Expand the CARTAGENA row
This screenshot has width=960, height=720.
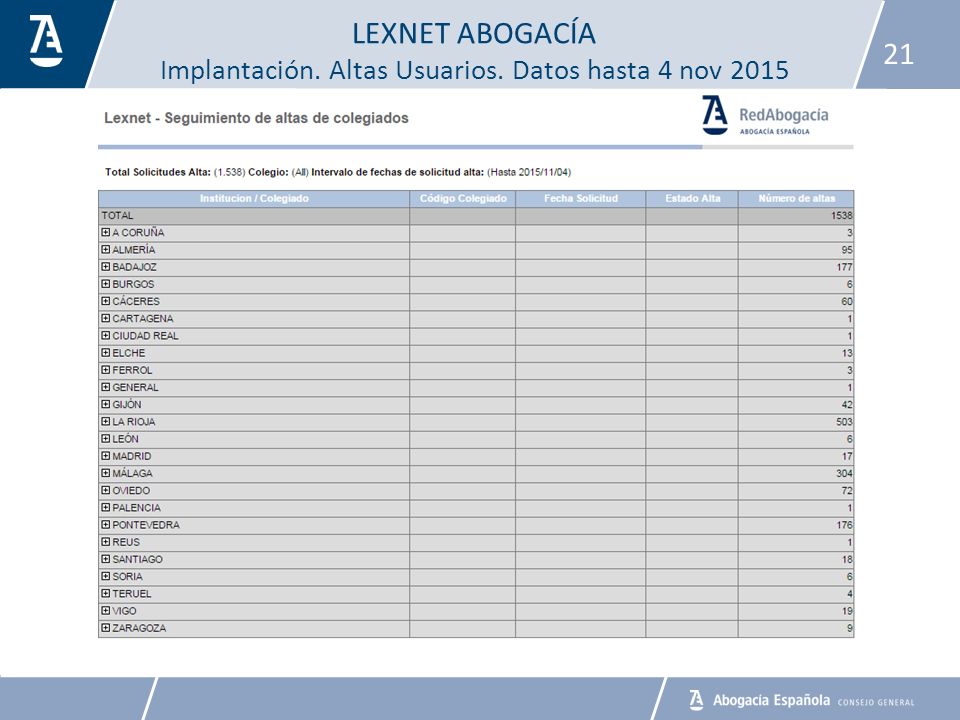[x=106, y=318]
